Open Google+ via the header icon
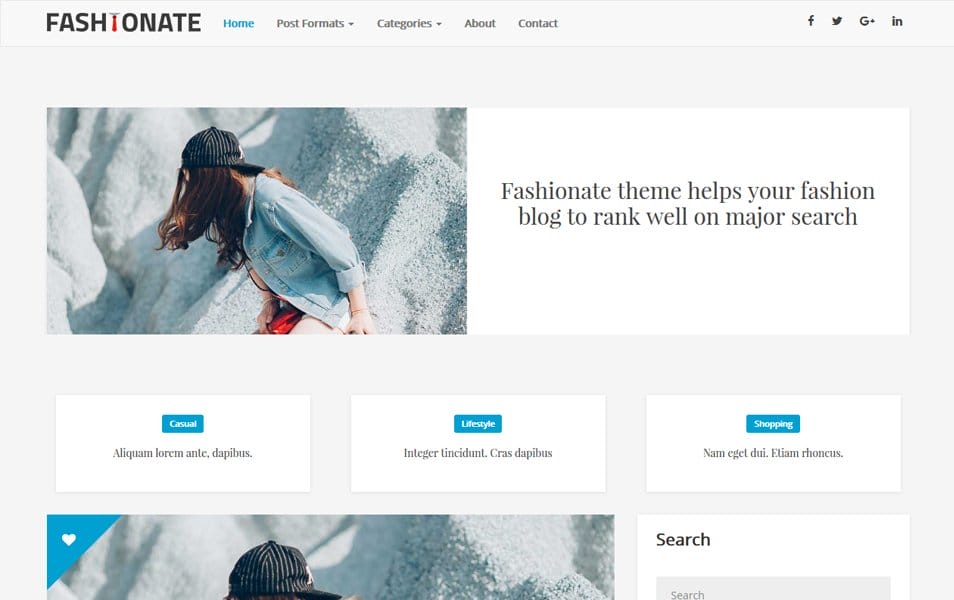 tap(866, 20)
